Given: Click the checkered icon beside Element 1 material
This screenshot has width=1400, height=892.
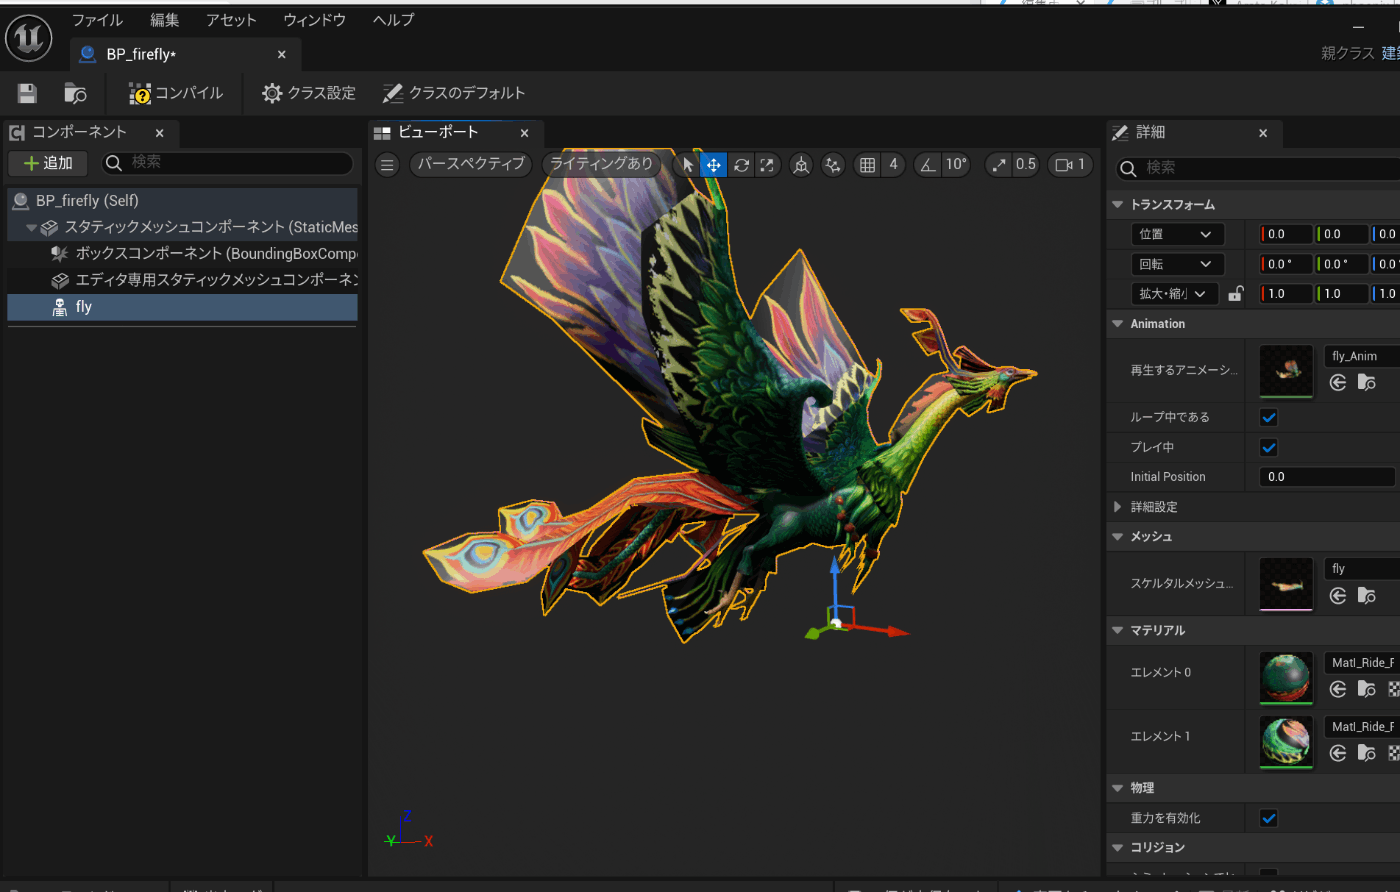Looking at the screenshot, I should coord(1393,753).
